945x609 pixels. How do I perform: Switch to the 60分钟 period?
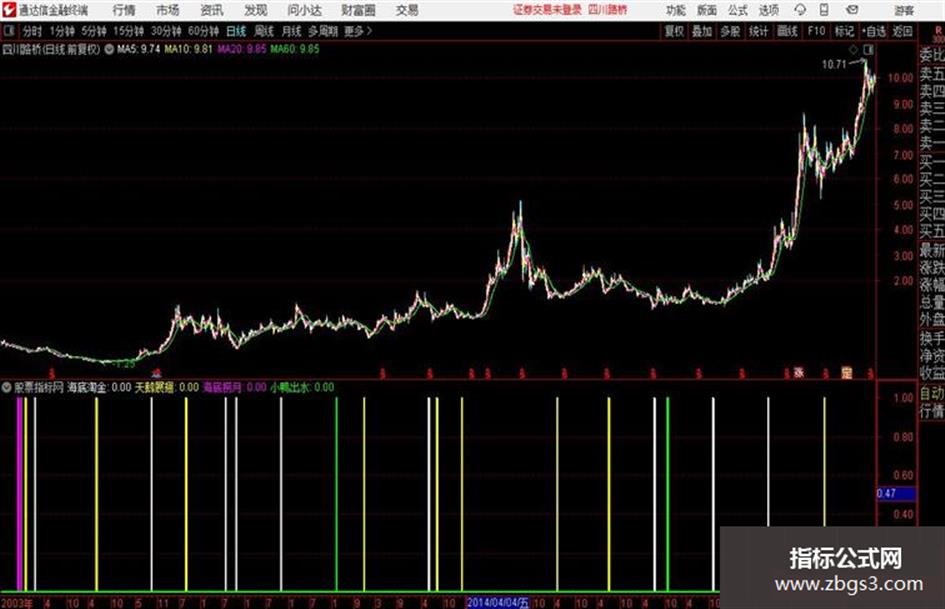(204, 31)
